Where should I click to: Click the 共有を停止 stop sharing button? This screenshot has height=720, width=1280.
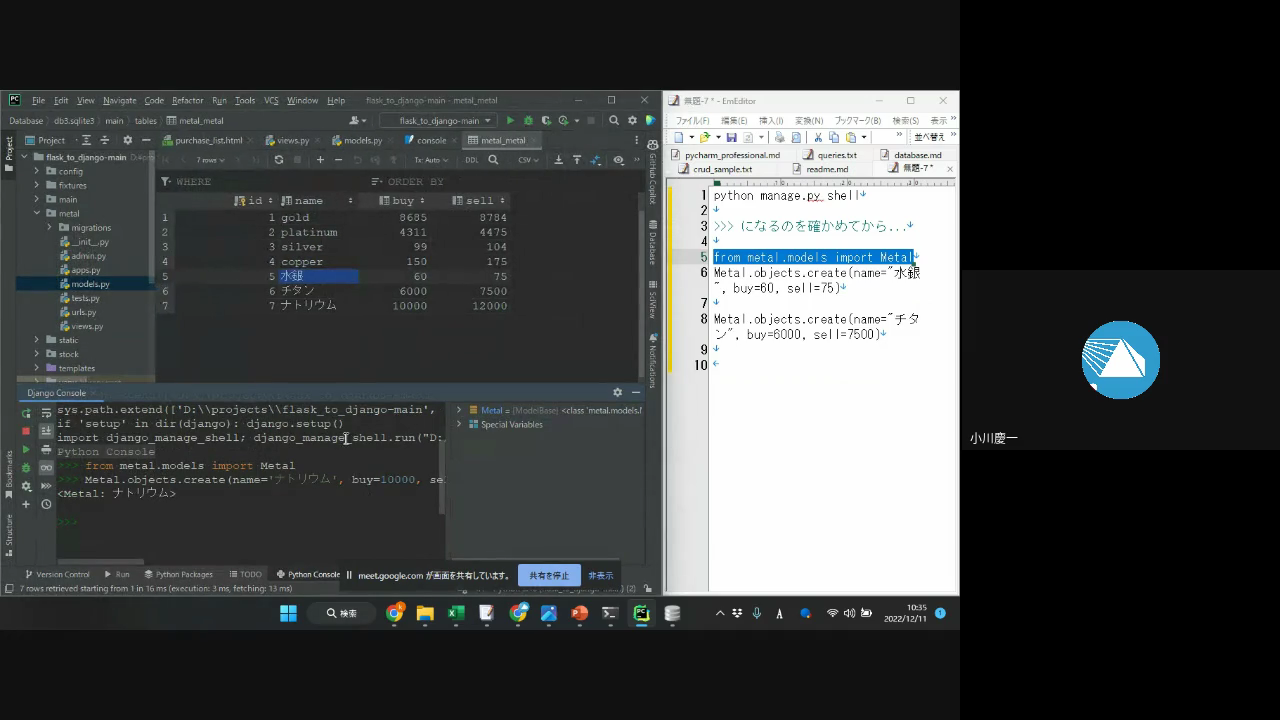(x=548, y=575)
